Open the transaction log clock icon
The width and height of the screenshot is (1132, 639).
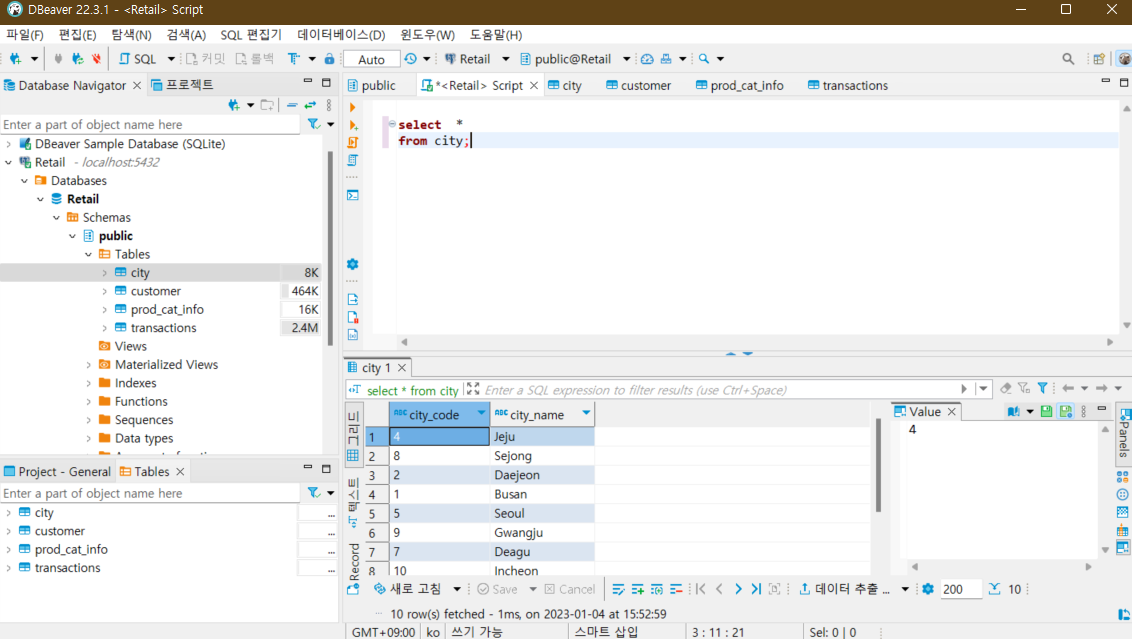point(411,59)
